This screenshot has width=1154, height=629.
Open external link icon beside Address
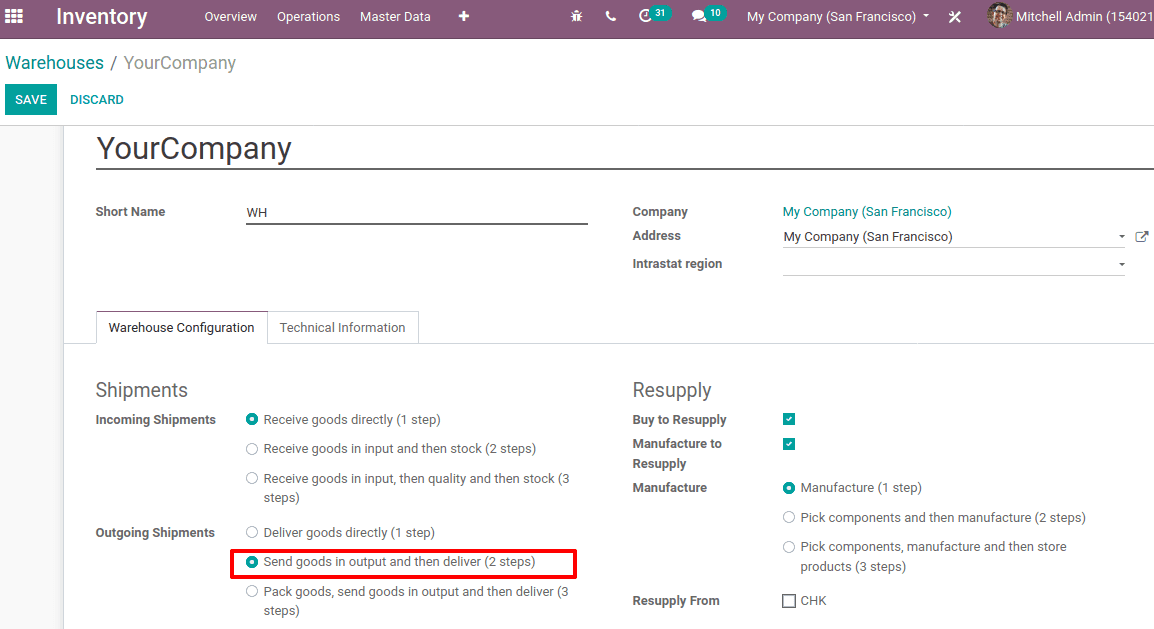click(1141, 236)
